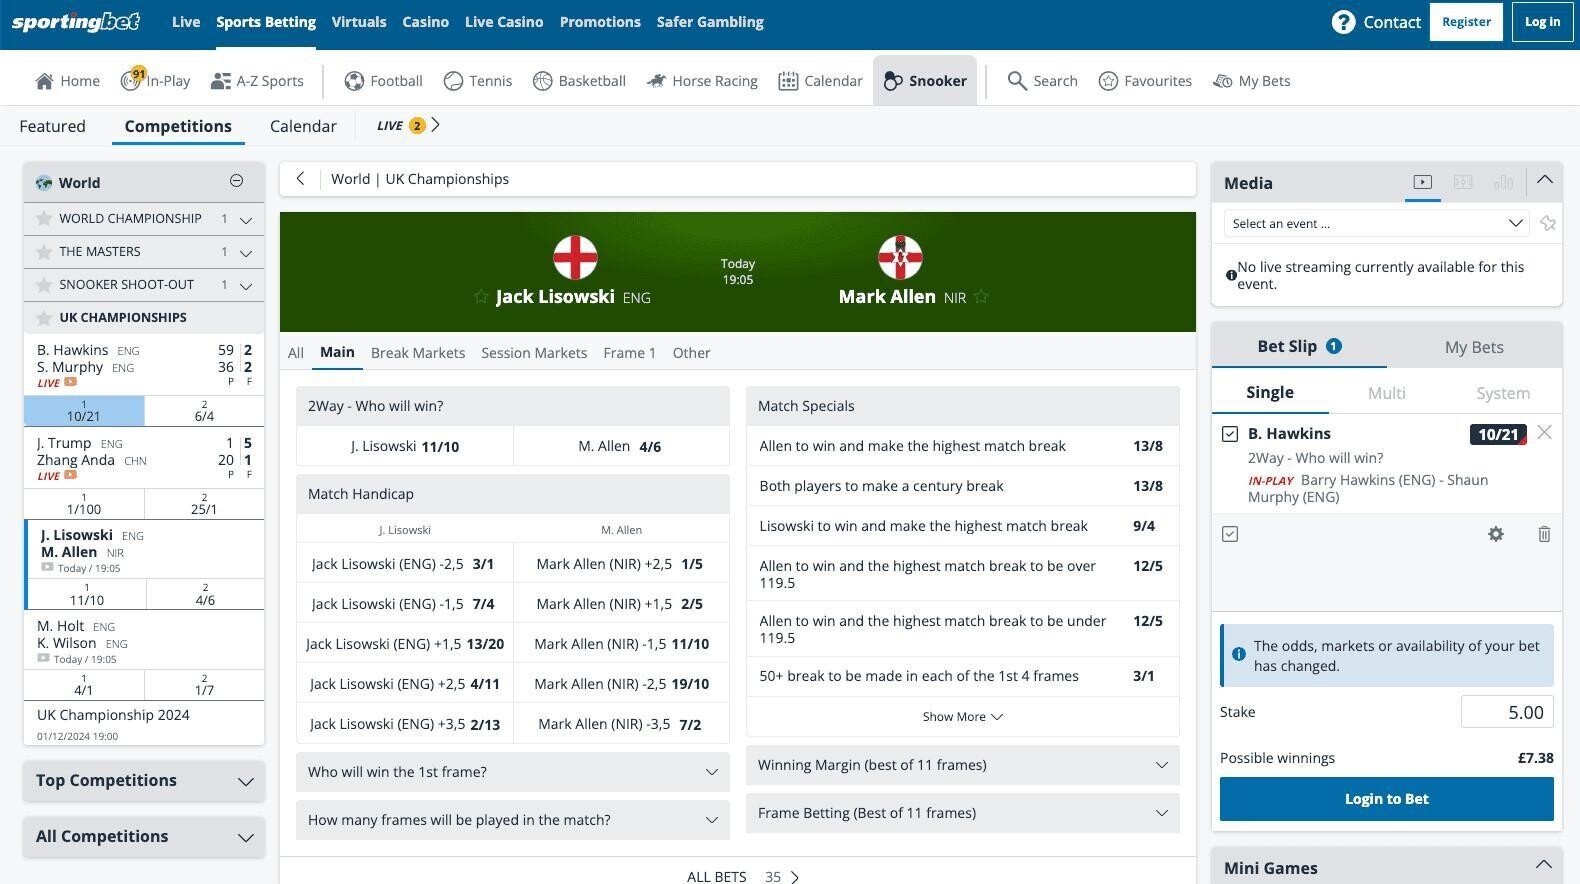Open the UK Championship 2024 event

[144, 723]
